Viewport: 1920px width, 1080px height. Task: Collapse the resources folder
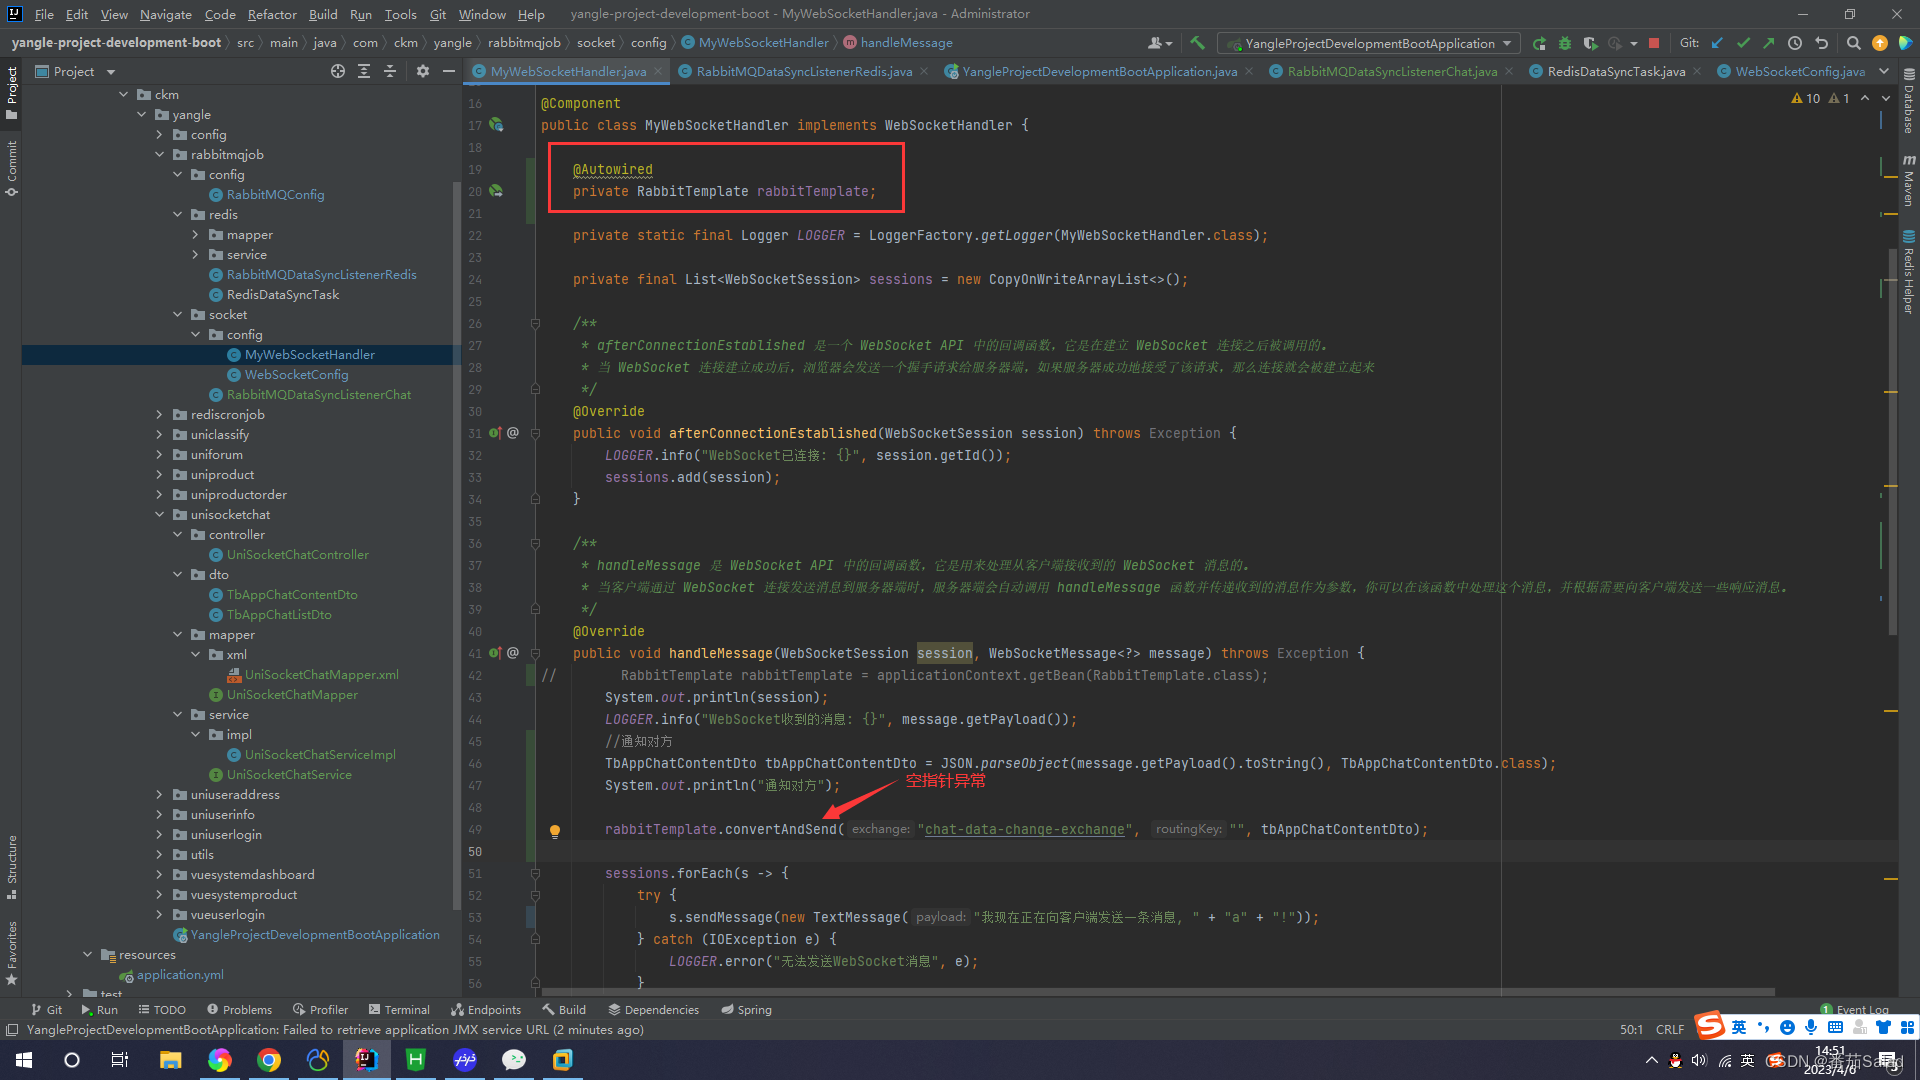(88, 955)
